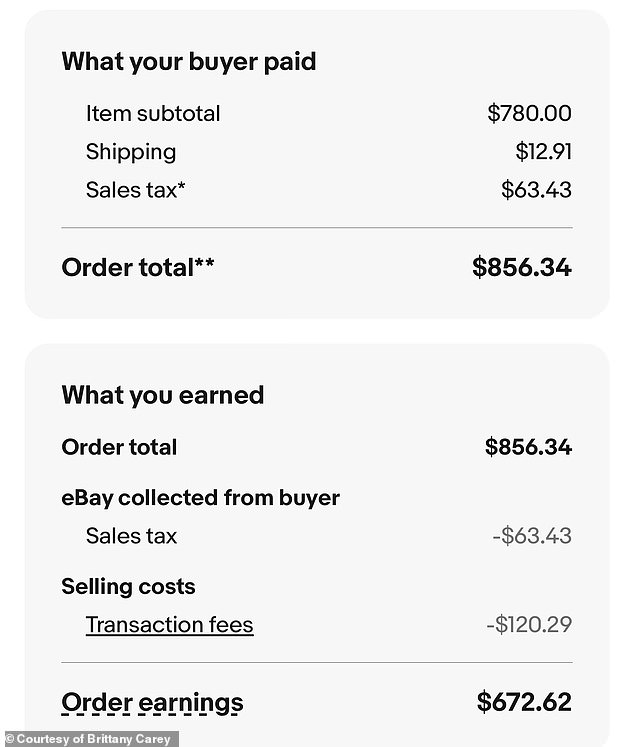Click Sales tax* in buyer paid section
This screenshot has width=634, height=747.
(x=135, y=190)
